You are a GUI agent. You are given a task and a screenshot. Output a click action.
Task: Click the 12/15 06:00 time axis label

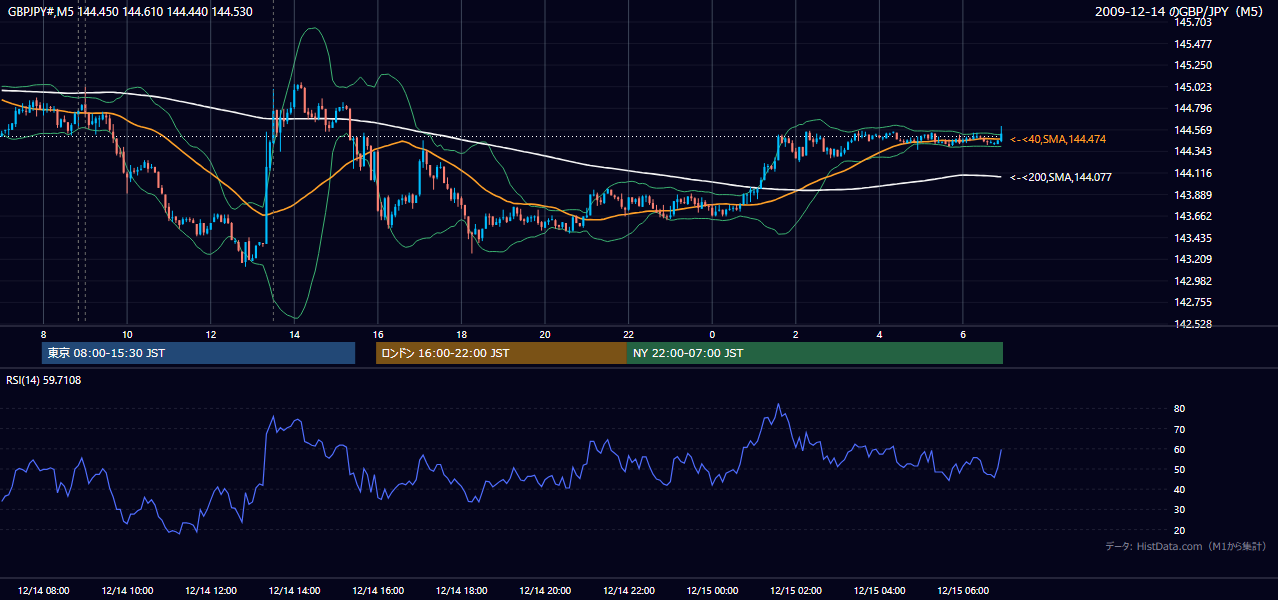[x=963, y=590]
